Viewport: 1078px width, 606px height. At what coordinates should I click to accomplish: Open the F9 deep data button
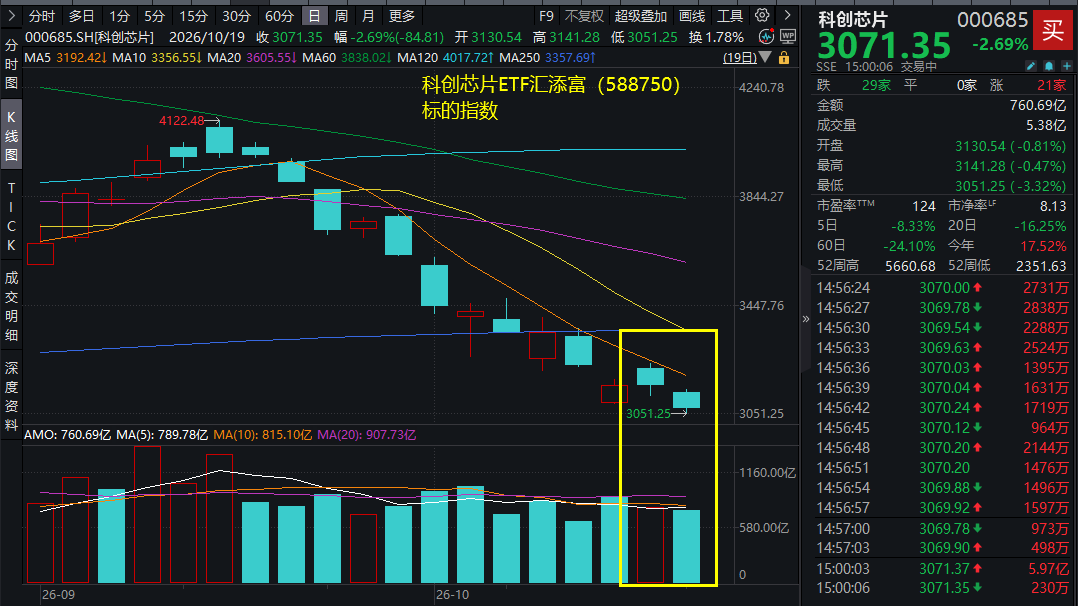pyautogui.click(x=547, y=16)
